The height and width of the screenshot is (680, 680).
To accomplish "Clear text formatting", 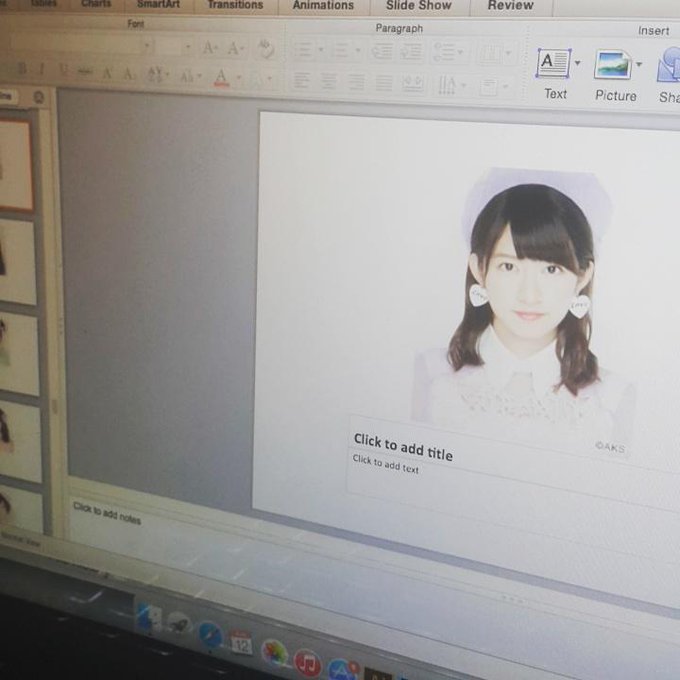I will (265, 49).
